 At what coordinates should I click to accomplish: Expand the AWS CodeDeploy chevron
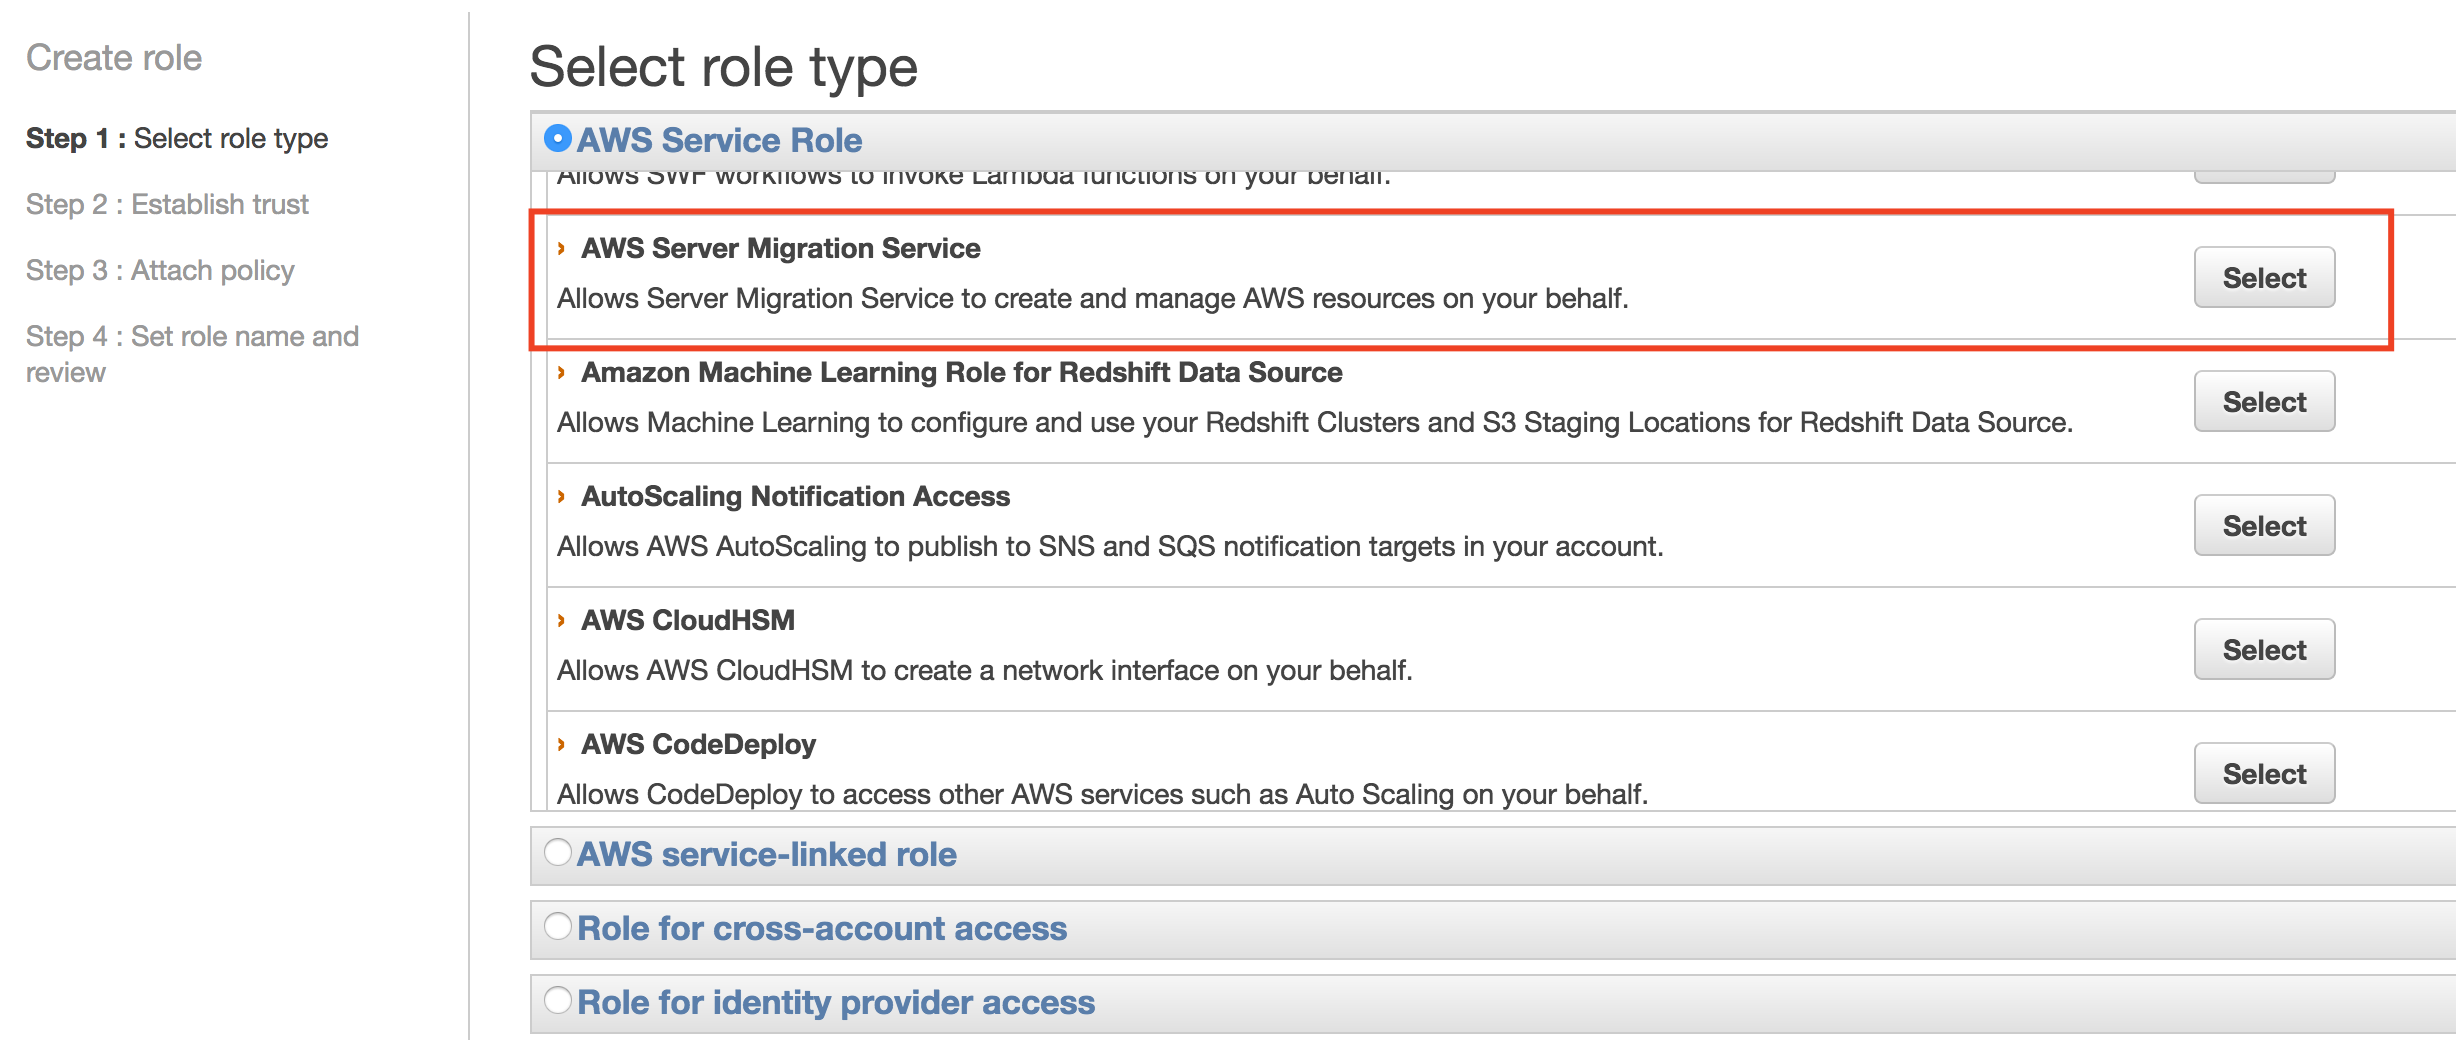pos(562,744)
